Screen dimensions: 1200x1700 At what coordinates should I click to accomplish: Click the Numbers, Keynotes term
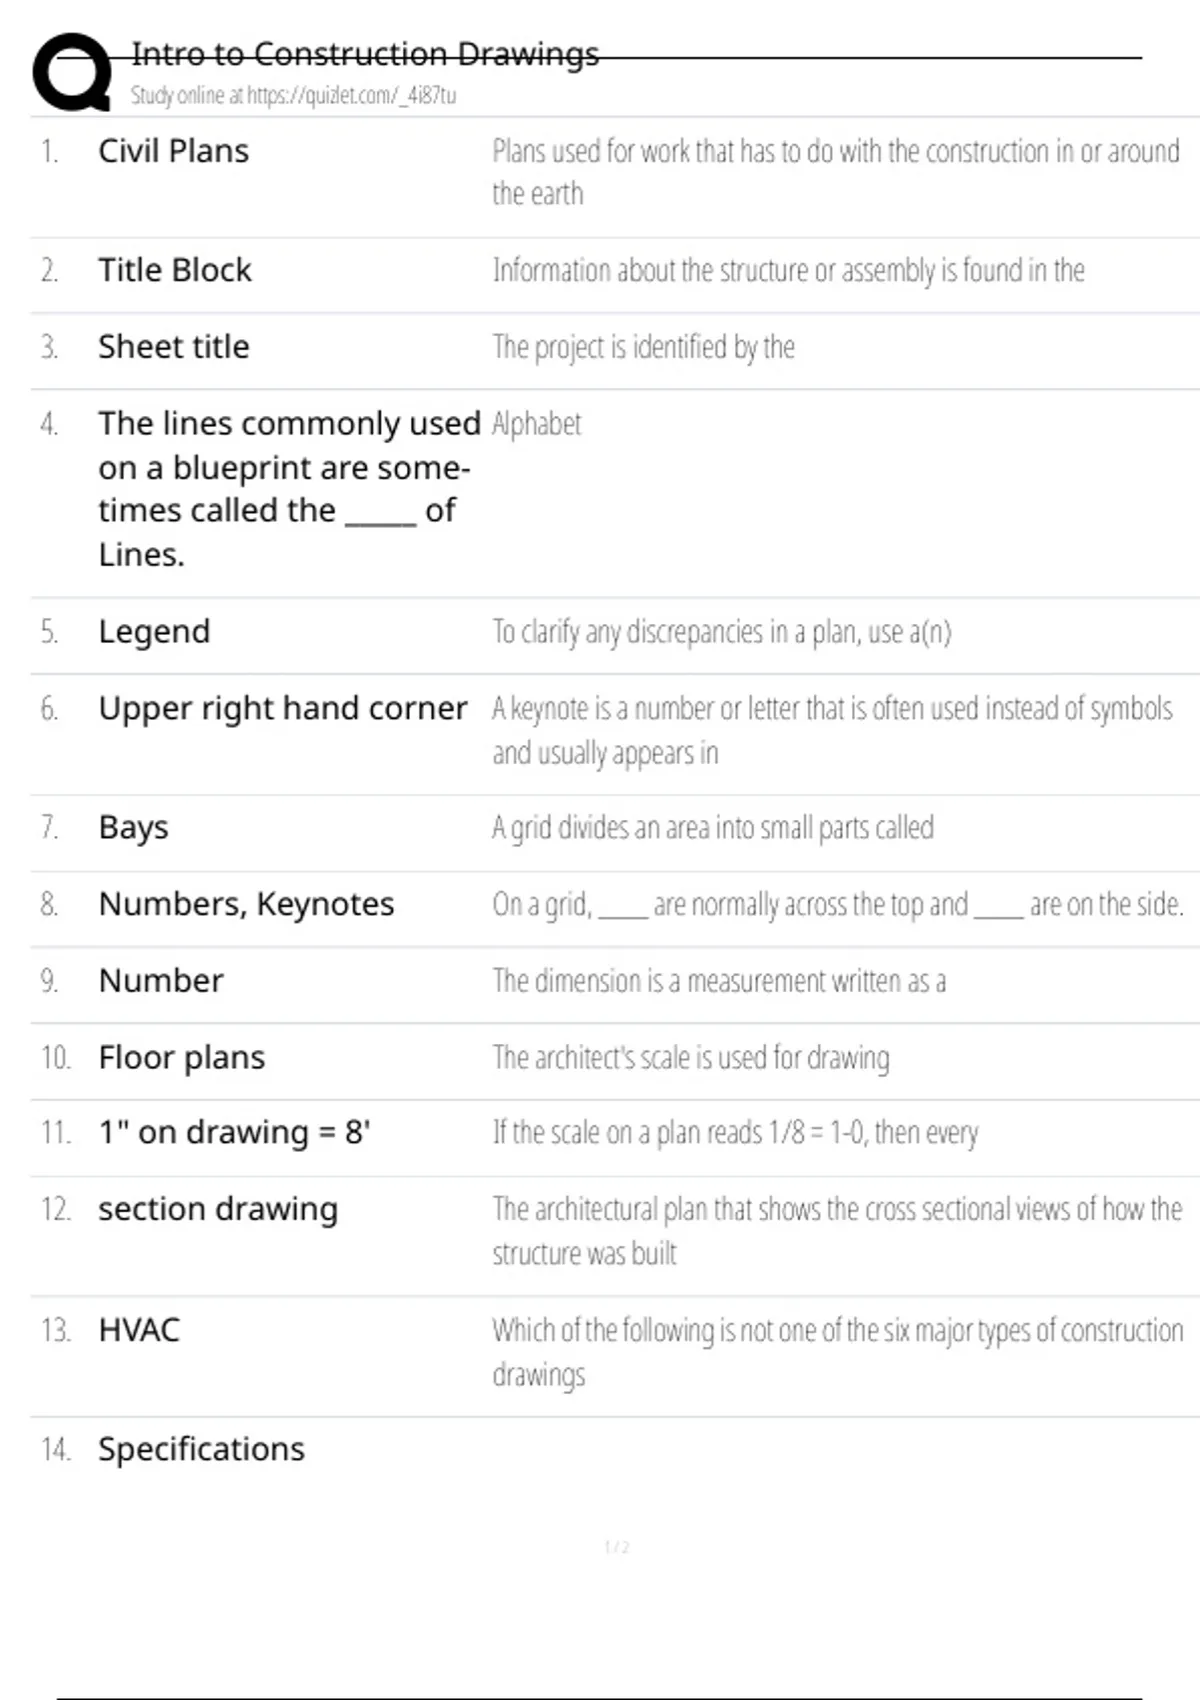246,904
